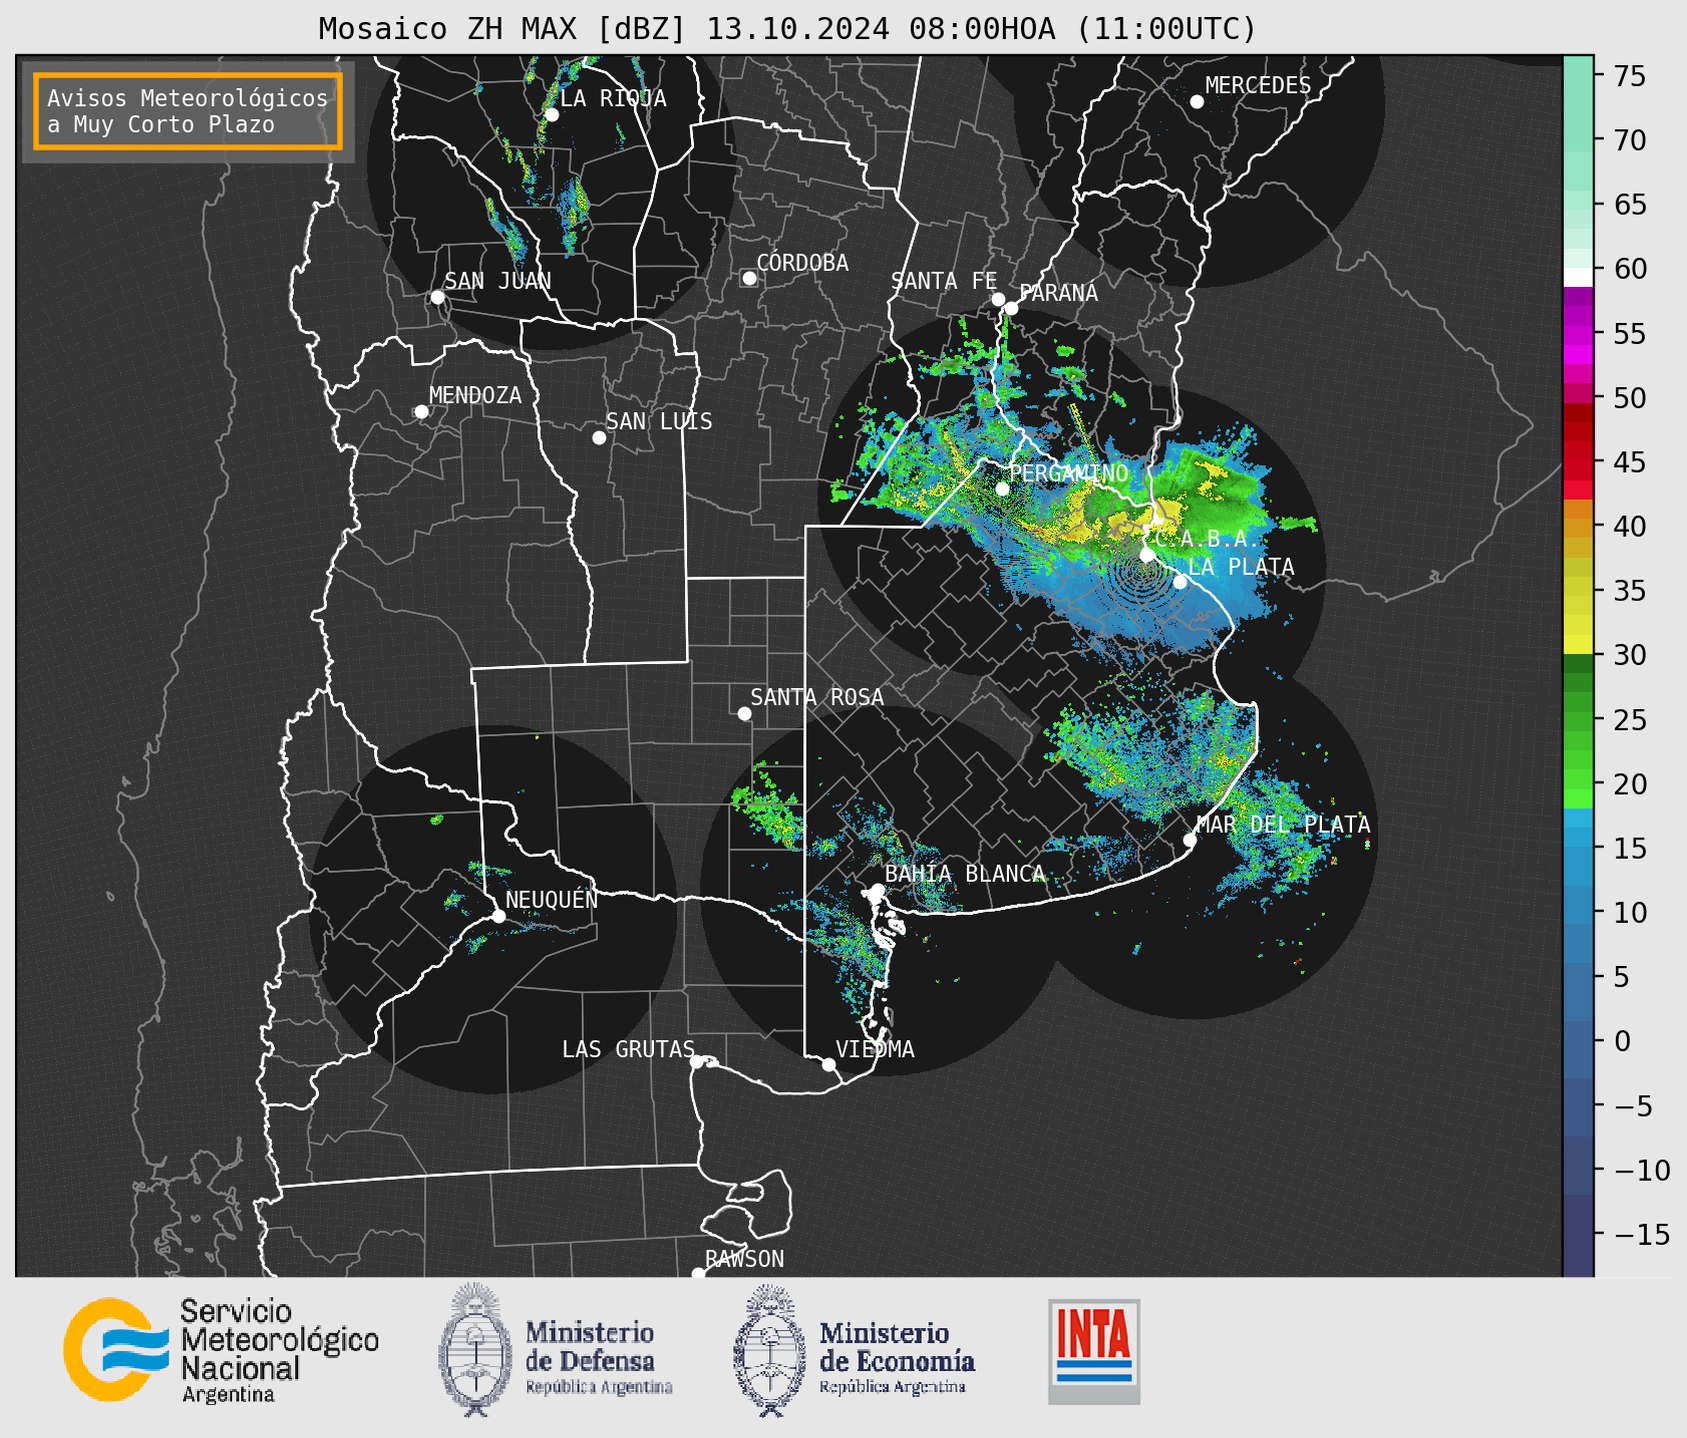Click the Servicio Meteorológico Nacional logo

click(x=221, y=1350)
